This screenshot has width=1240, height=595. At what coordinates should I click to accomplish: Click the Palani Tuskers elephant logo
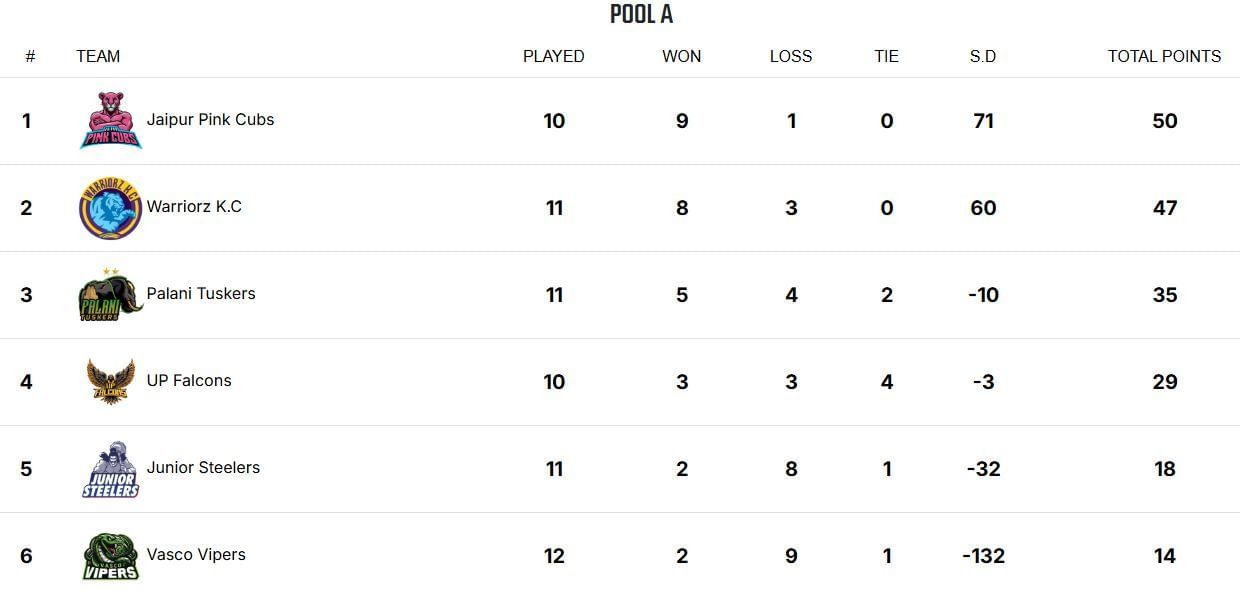(x=110, y=295)
